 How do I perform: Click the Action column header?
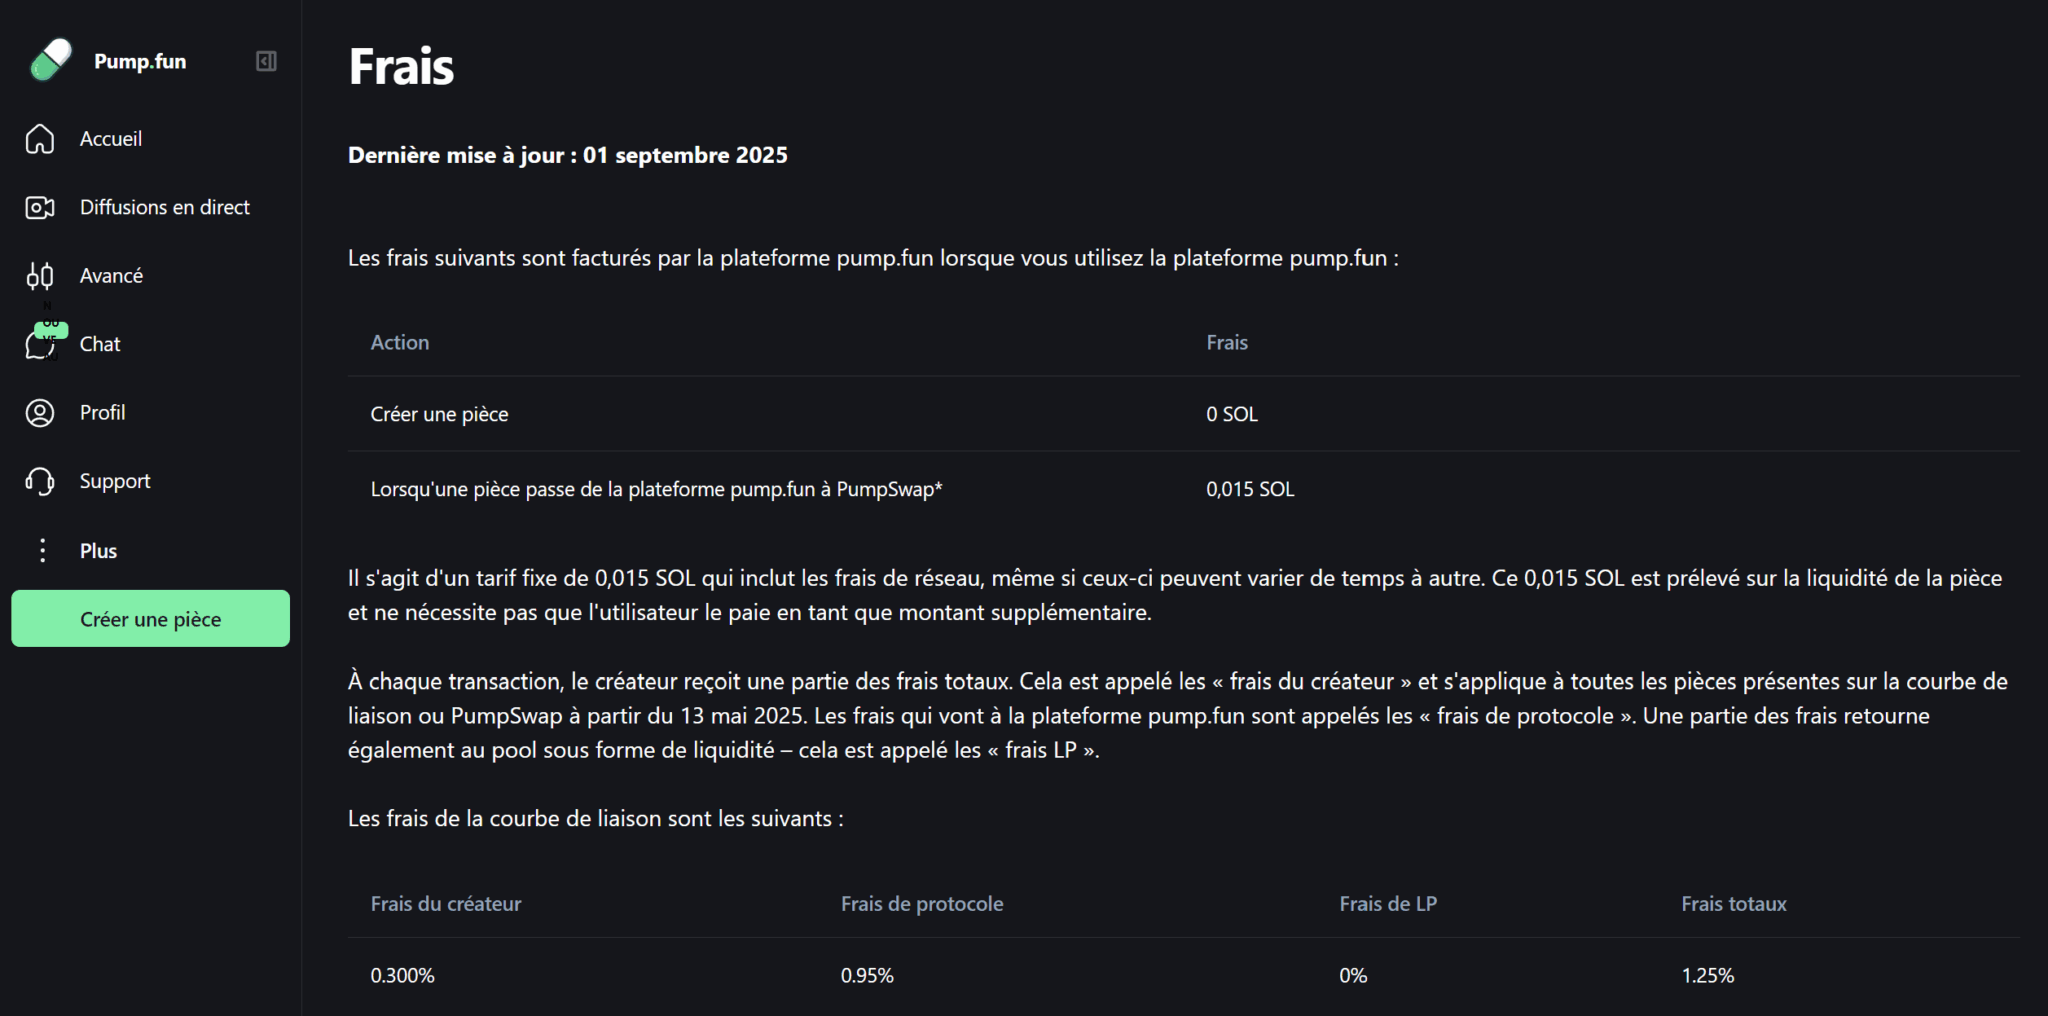coord(399,341)
